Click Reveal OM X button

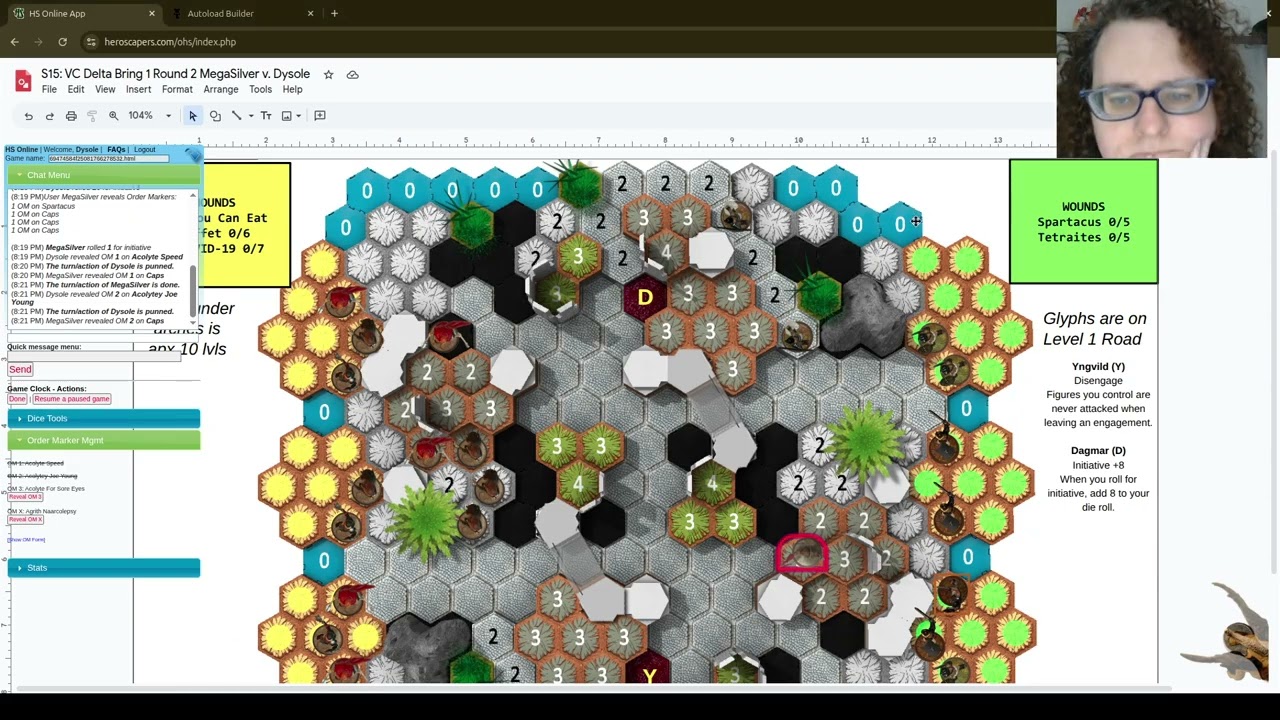pyautogui.click(x=25, y=520)
